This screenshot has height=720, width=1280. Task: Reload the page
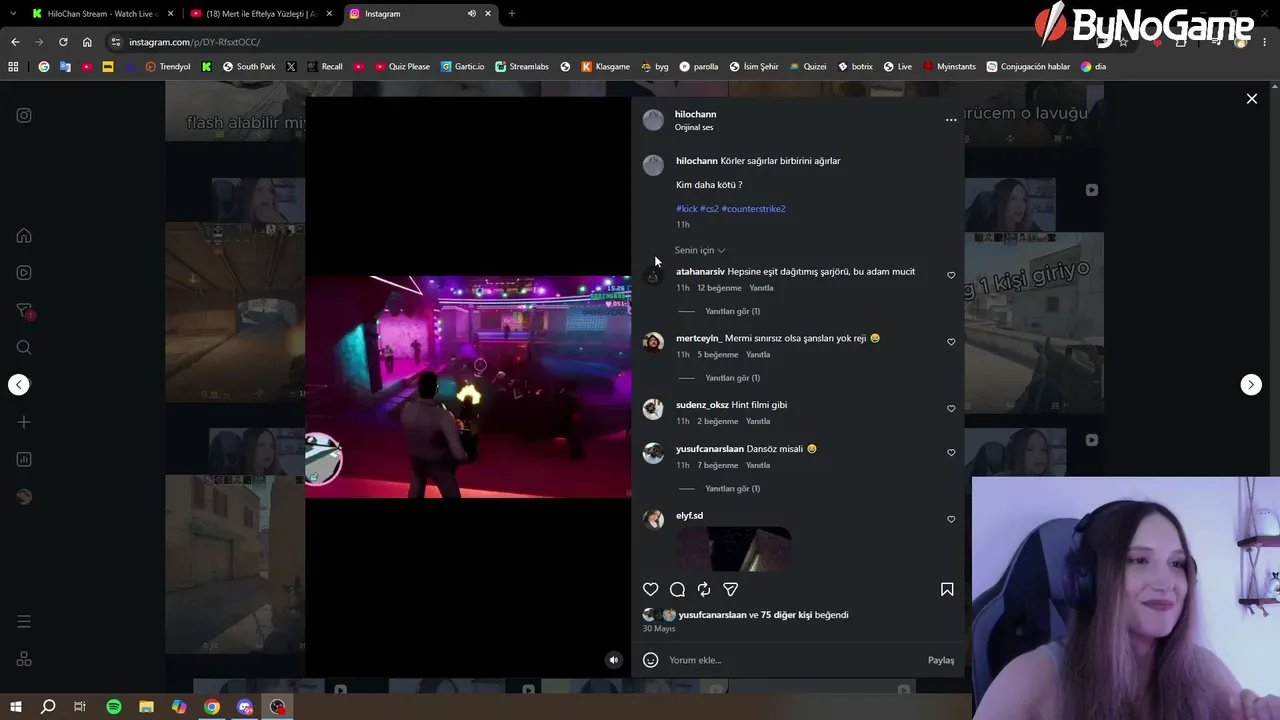pos(63,42)
